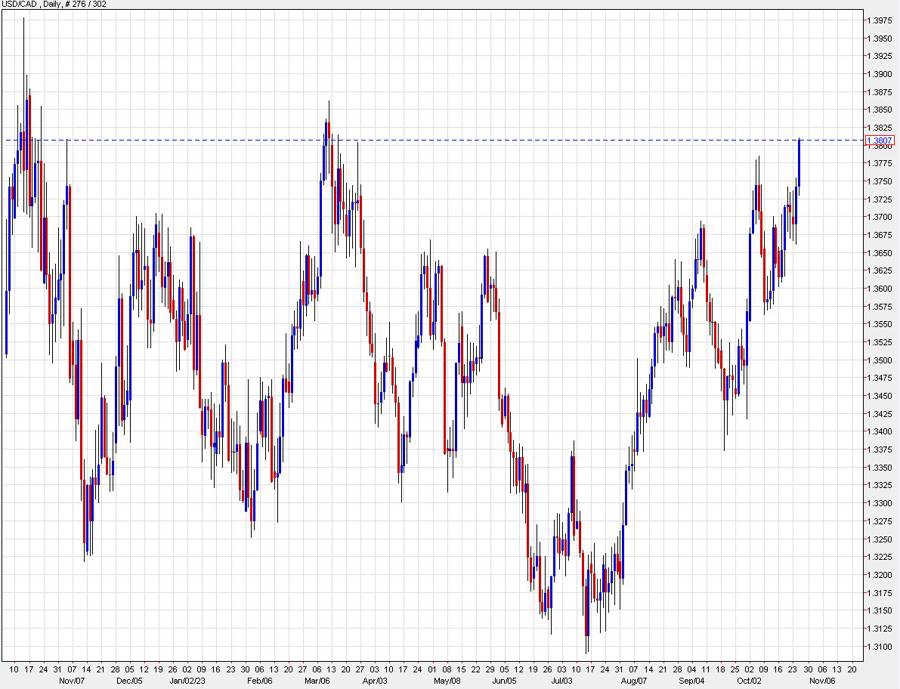The image size is (900, 689).
Task: Select the Nov/07 date on time axis
Action: click(70, 680)
